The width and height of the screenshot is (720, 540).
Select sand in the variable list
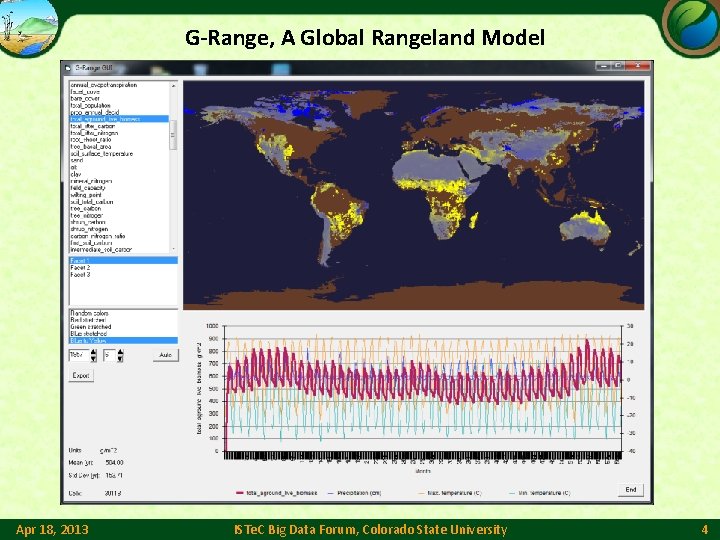click(77, 160)
